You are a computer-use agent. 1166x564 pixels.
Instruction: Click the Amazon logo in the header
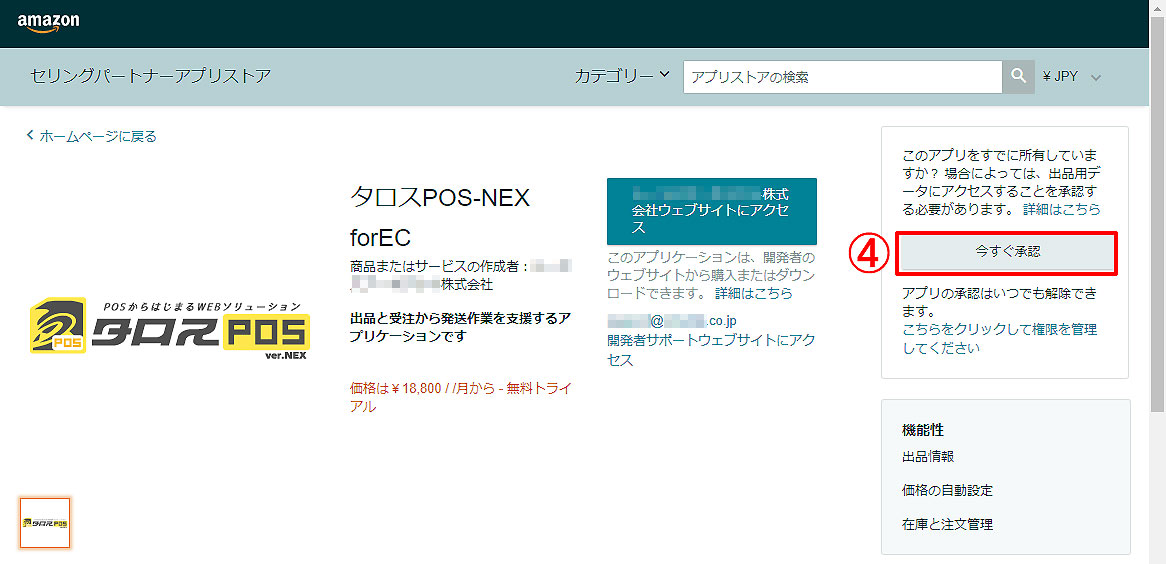48,22
